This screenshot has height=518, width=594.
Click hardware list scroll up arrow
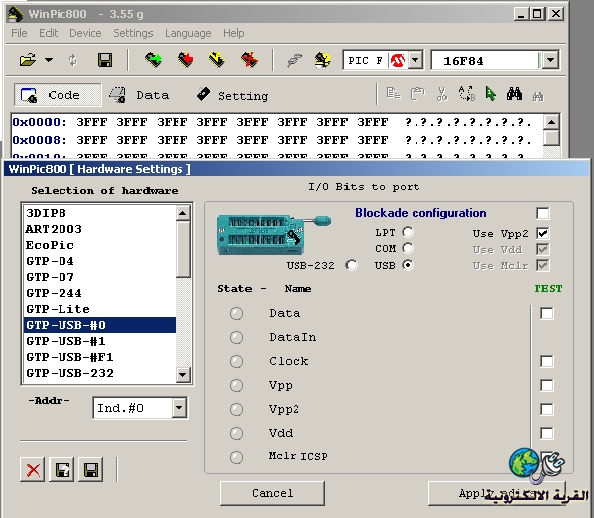pyautogui.click(x=183, y=213)
